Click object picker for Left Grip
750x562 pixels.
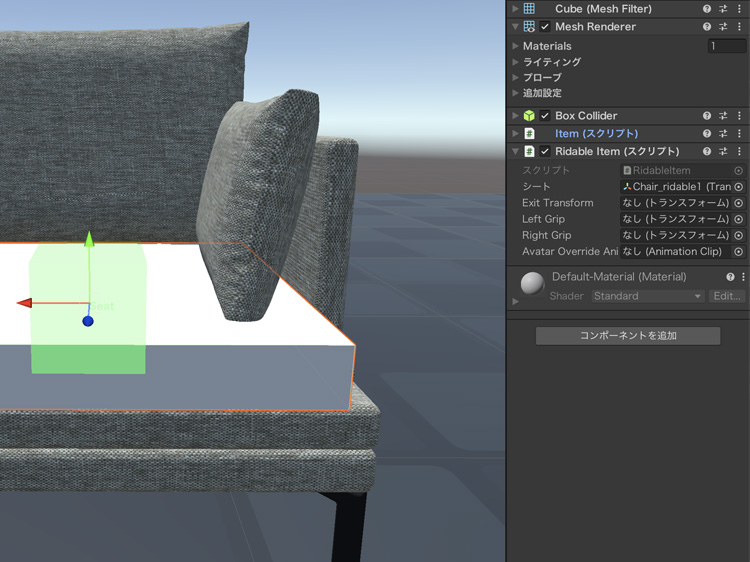739,219
